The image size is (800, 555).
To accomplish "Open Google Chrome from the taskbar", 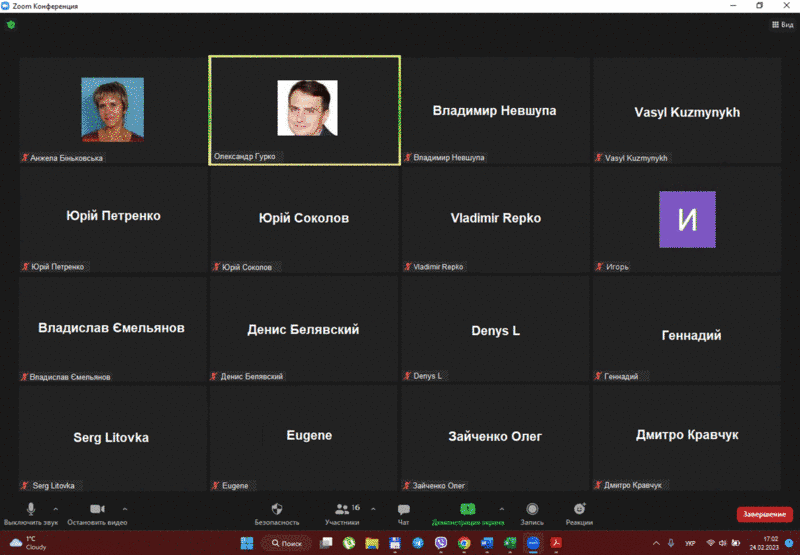I will click(464, 543).
